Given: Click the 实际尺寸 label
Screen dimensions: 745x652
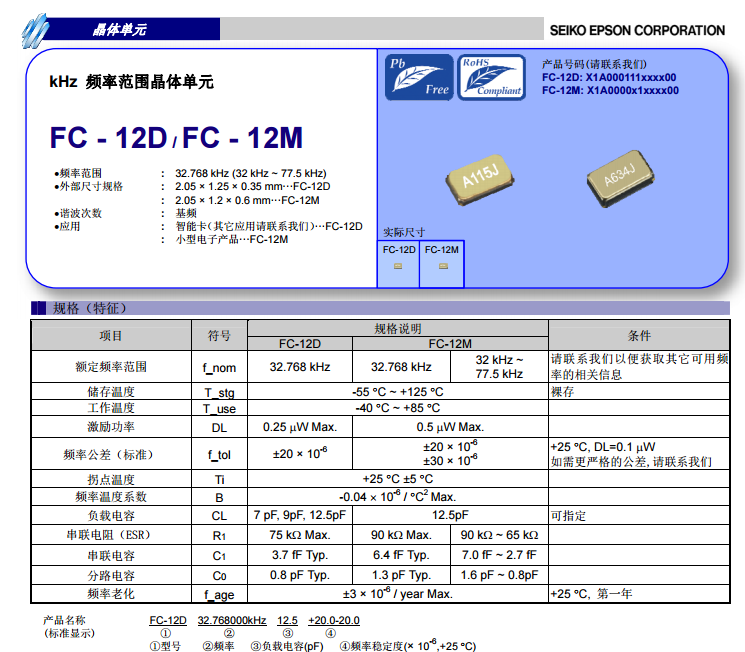Looking at the screenshot, I should coord(404,232).
